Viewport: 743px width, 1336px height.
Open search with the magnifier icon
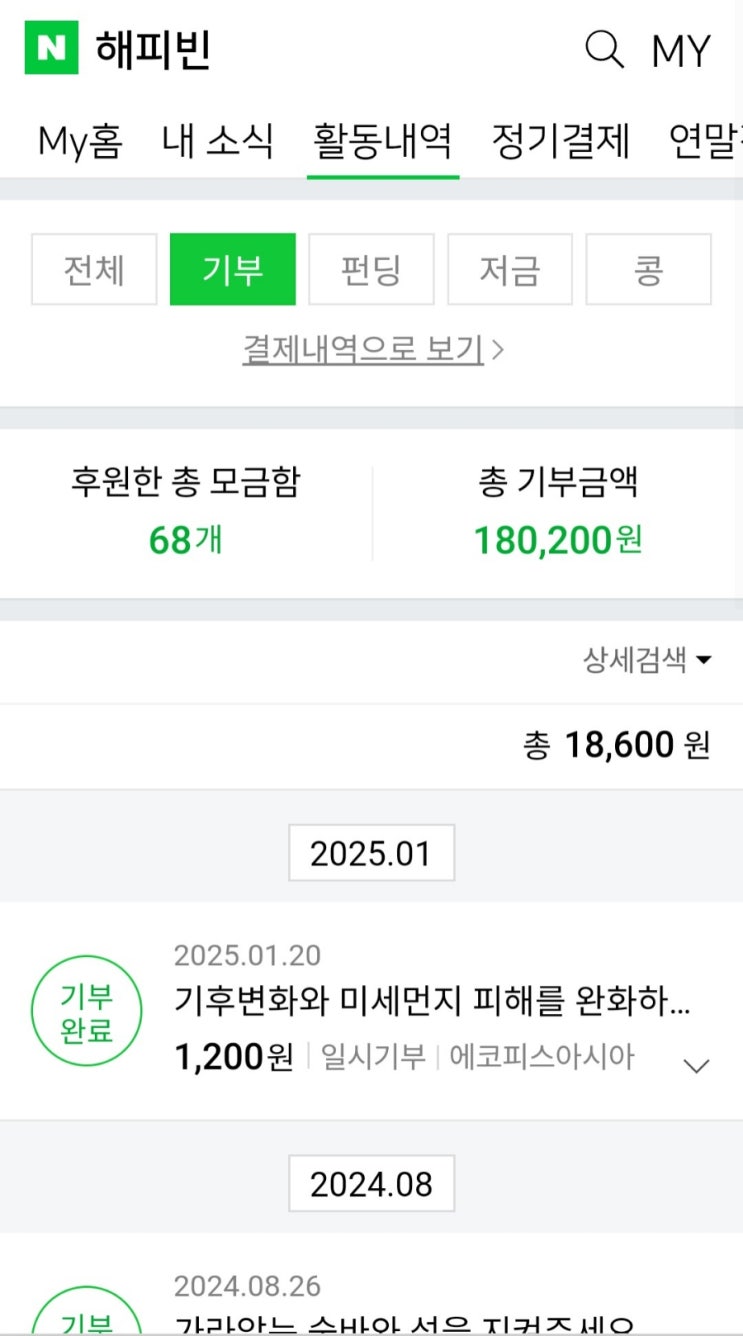604,49
